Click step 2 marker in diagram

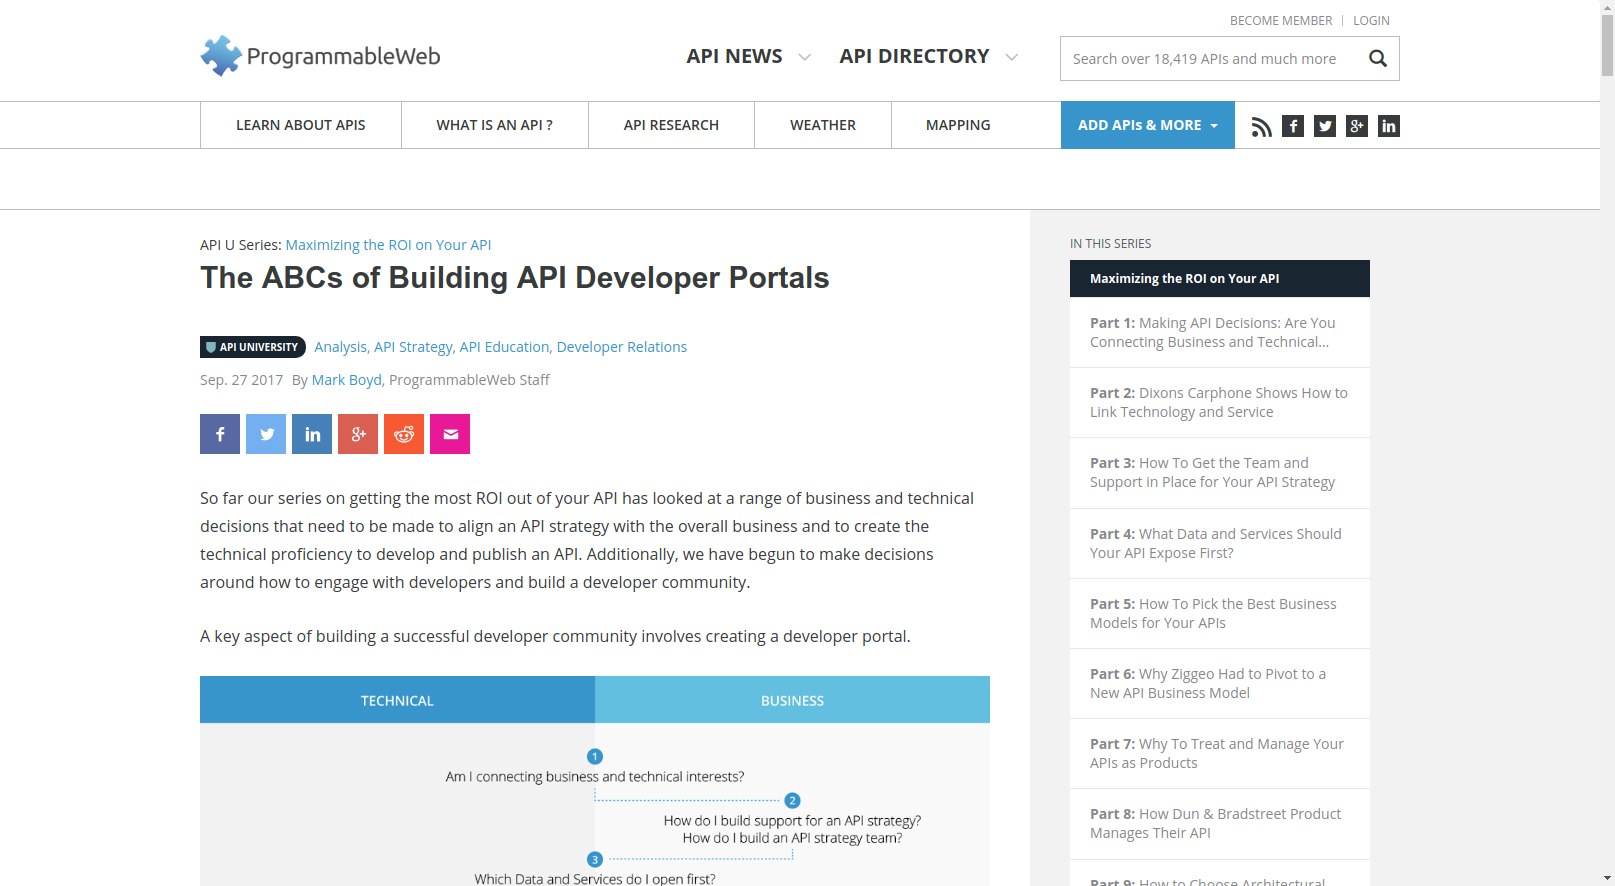792,800
